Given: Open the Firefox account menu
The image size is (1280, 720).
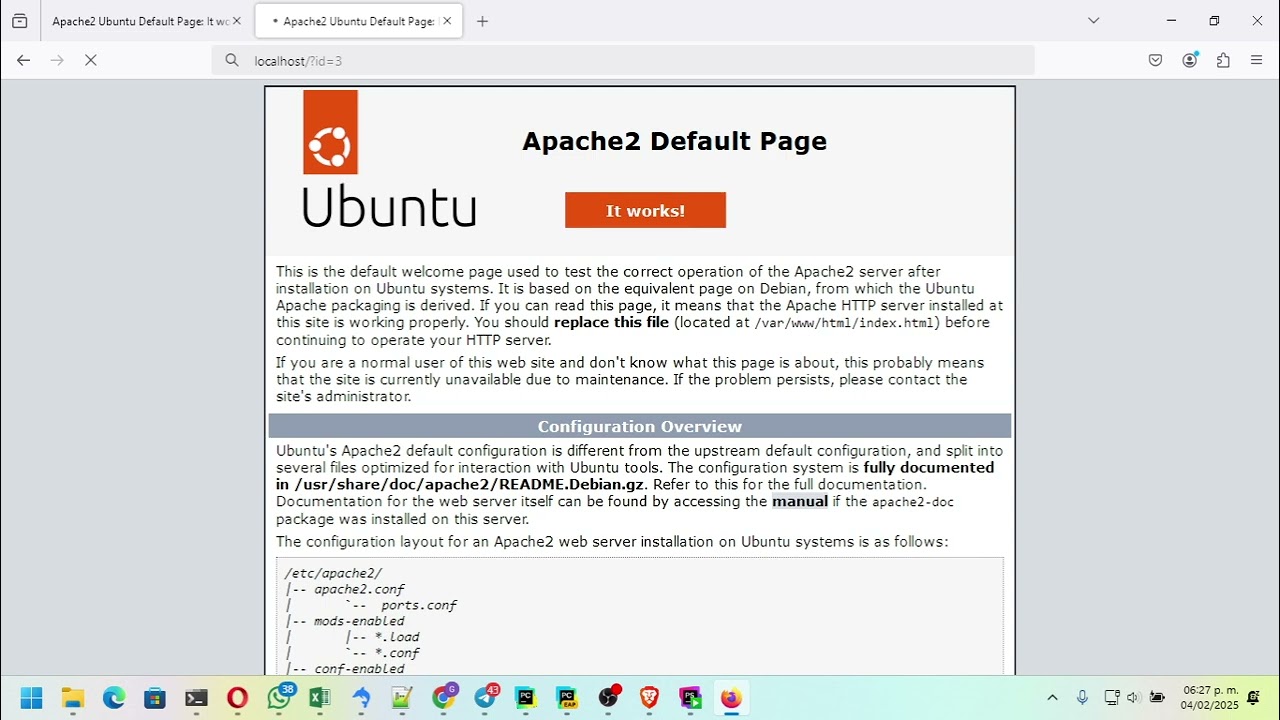Looking at the screenshot, I should [1189, 60].
